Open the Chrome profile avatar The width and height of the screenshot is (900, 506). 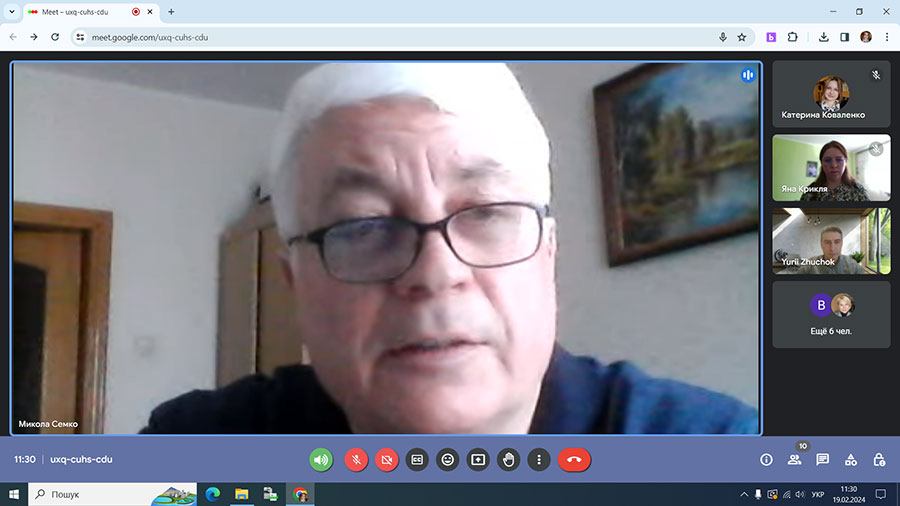(x=866, y=37)
